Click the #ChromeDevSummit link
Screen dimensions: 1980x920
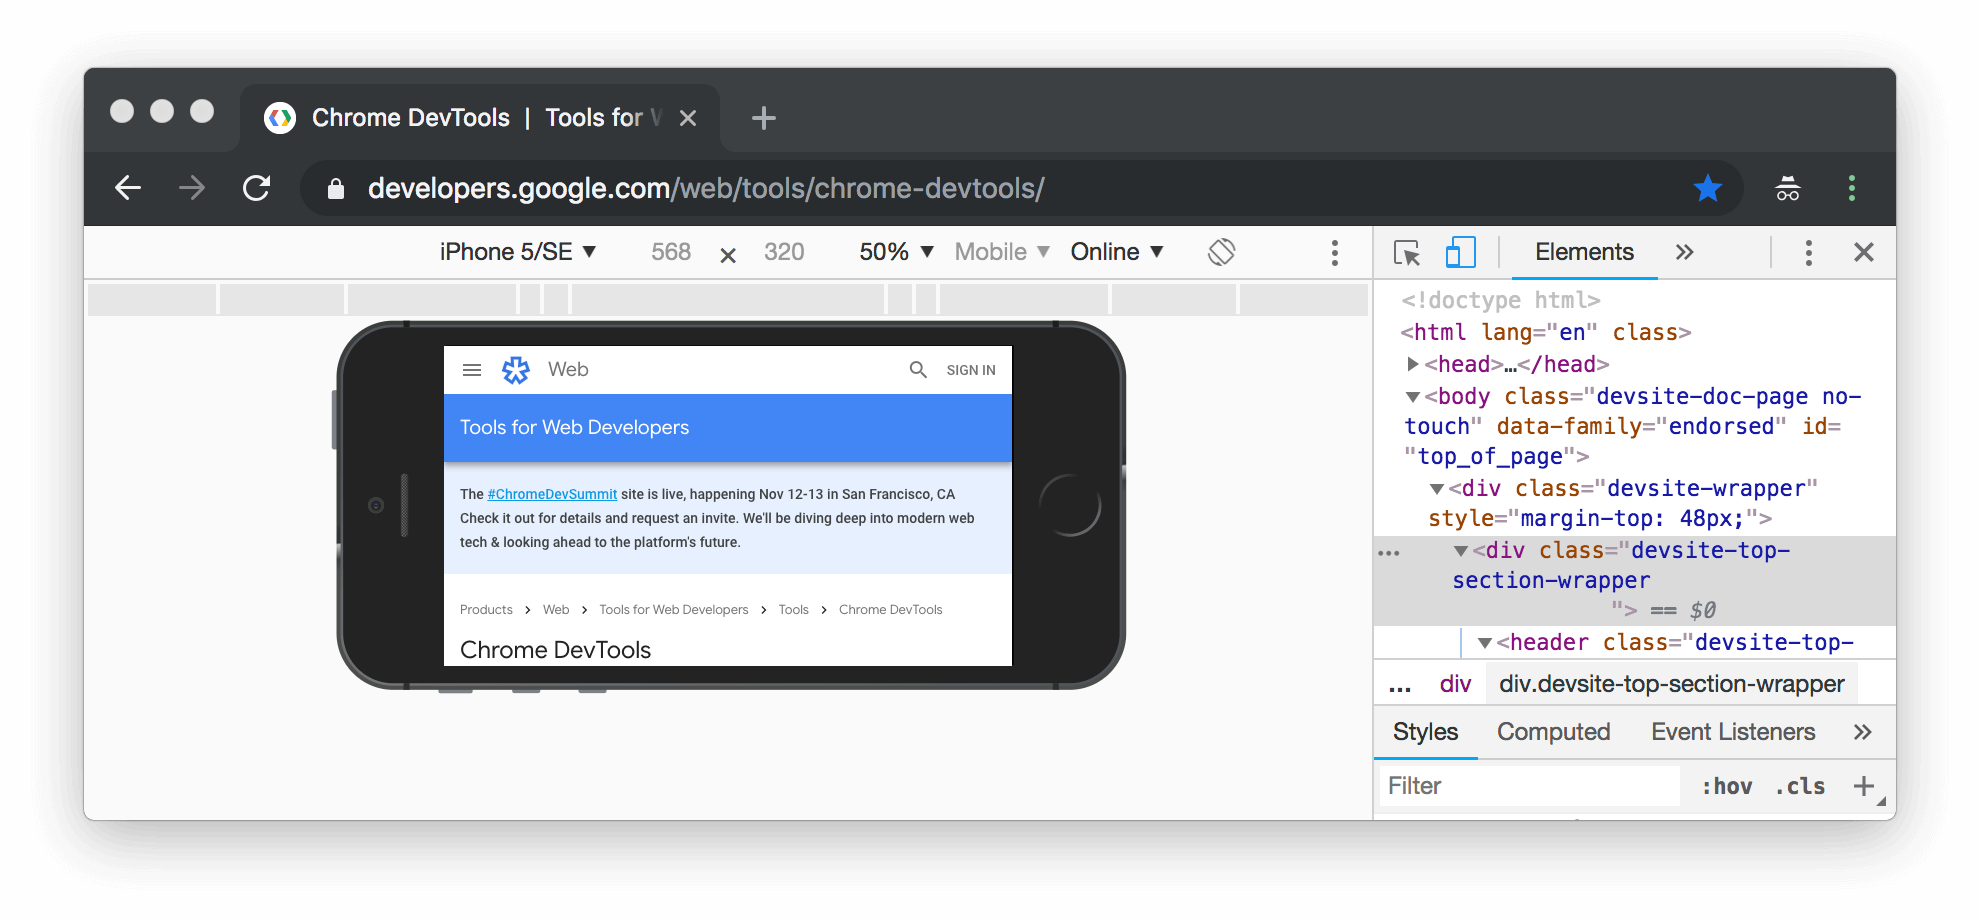(x=552, y=494)
